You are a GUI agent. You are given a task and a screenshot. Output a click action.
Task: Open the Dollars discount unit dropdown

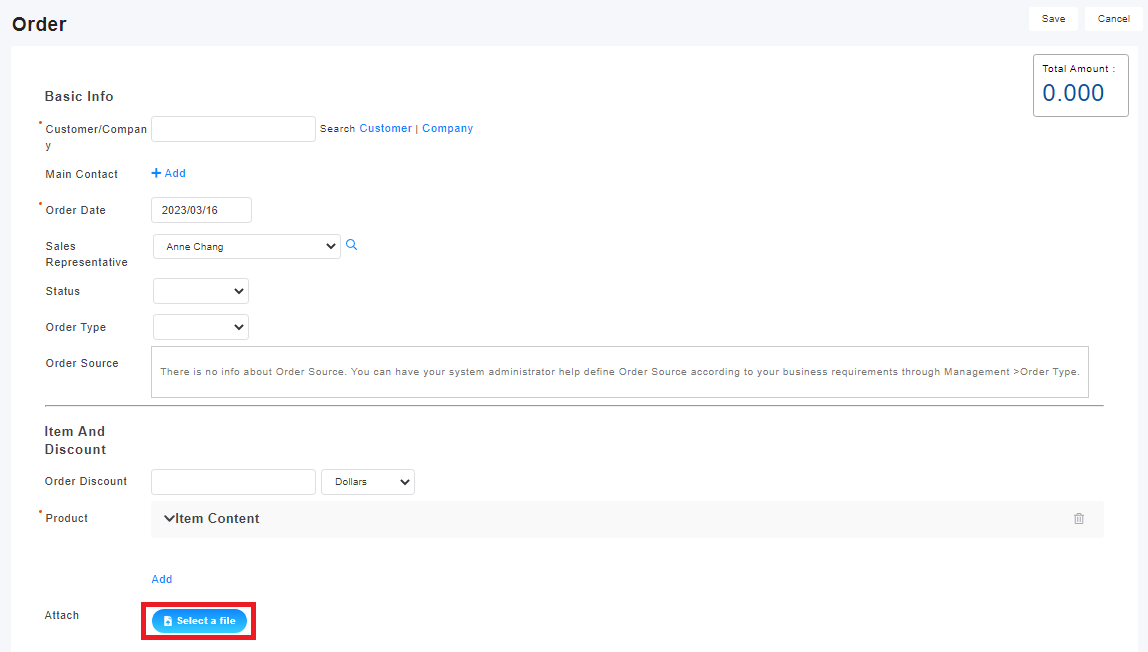point(368,482)
